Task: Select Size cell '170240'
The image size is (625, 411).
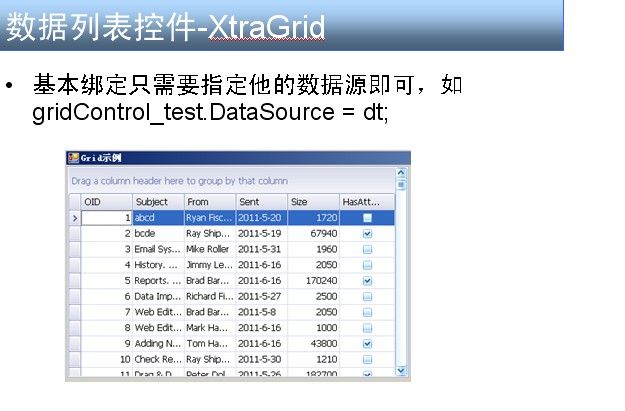Action: [x=313, y=281]
